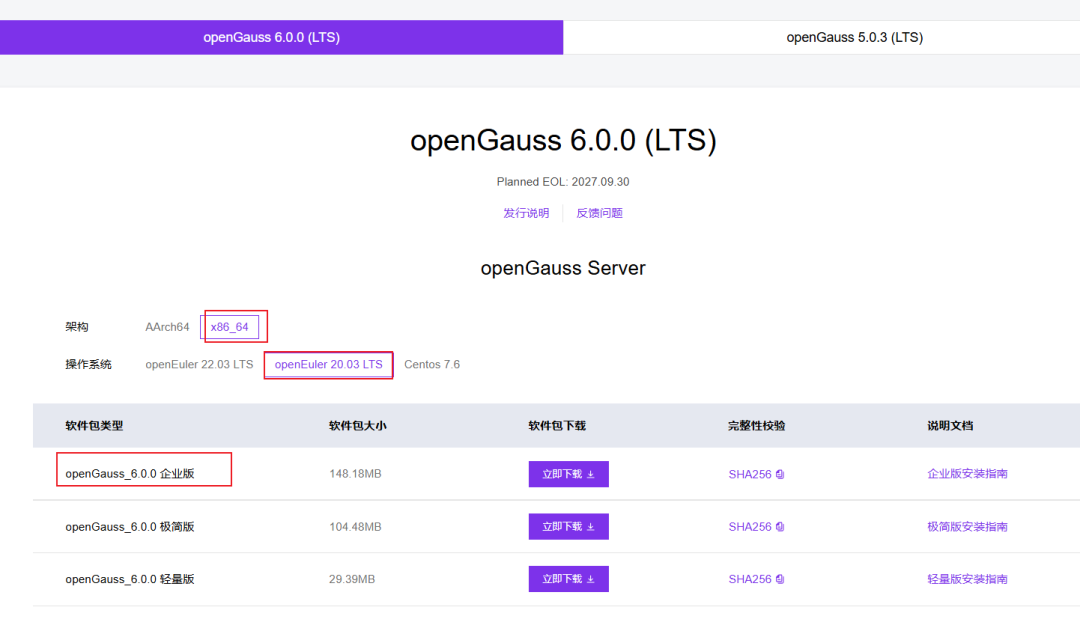Select the x86_64 architecture option

(x=229, y=327)
